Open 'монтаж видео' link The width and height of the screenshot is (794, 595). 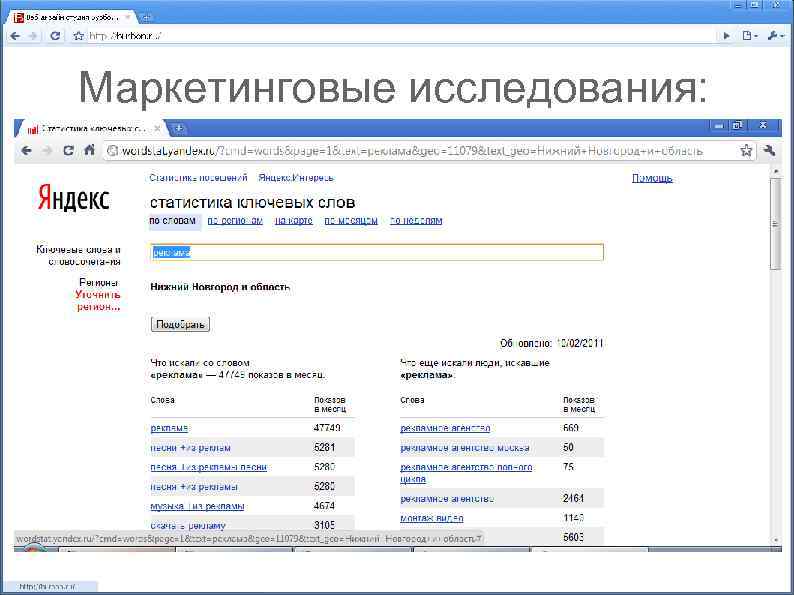pos(431,518)
